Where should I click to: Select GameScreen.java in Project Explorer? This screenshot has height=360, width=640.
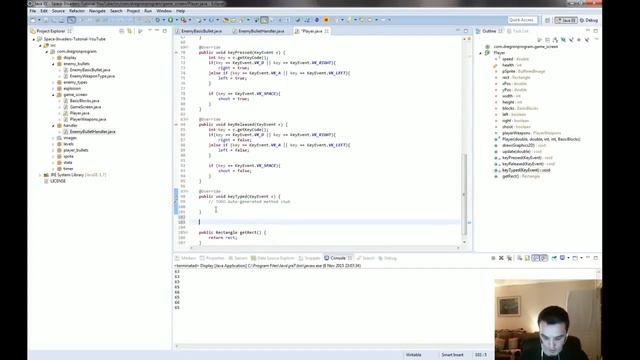point(85,107)
